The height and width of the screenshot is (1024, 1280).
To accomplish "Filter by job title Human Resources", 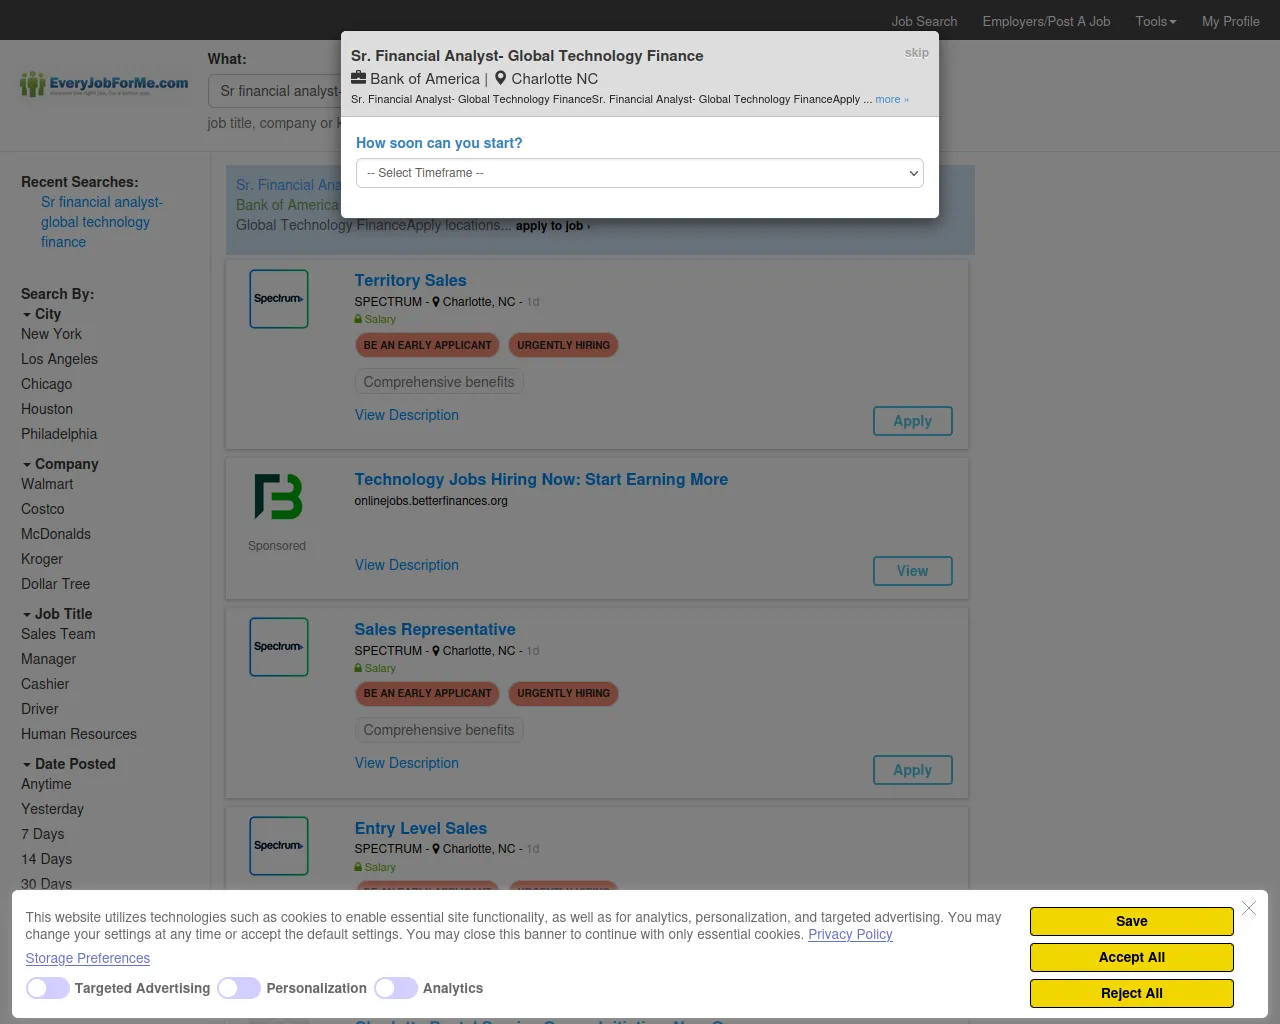I will [x=79, y=734].
